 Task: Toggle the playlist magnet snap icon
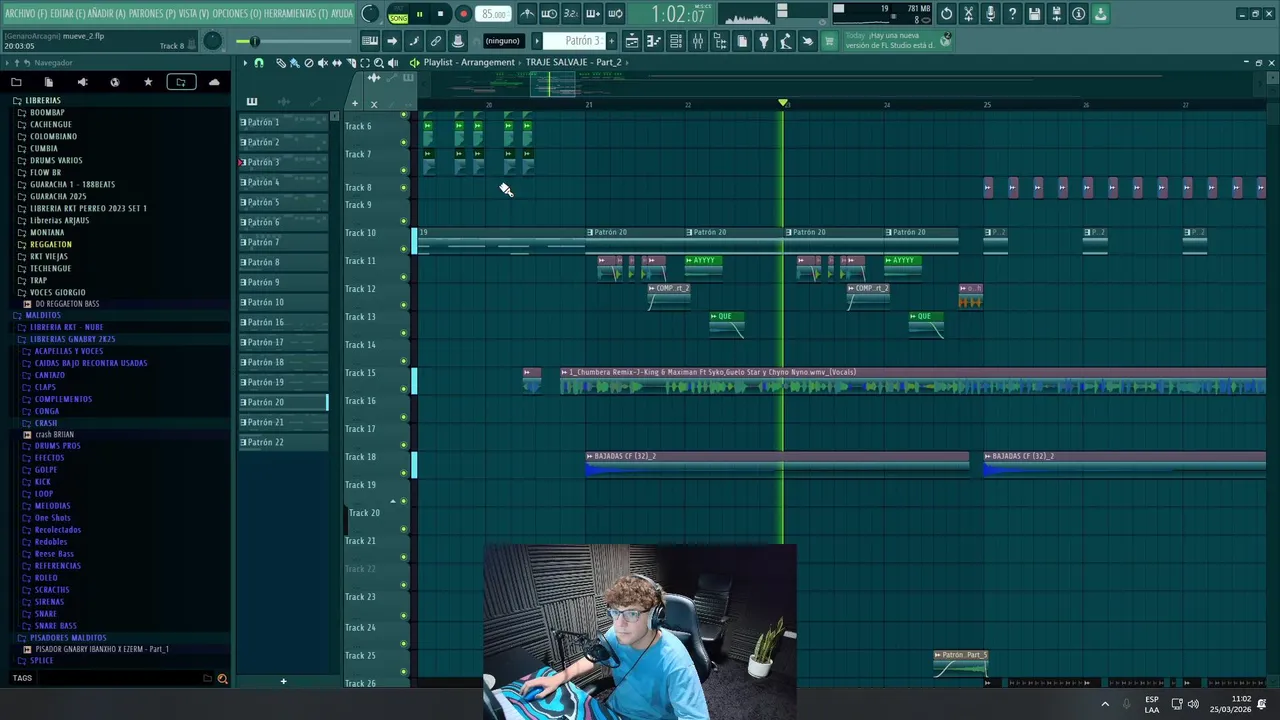(x=259, y=62)
